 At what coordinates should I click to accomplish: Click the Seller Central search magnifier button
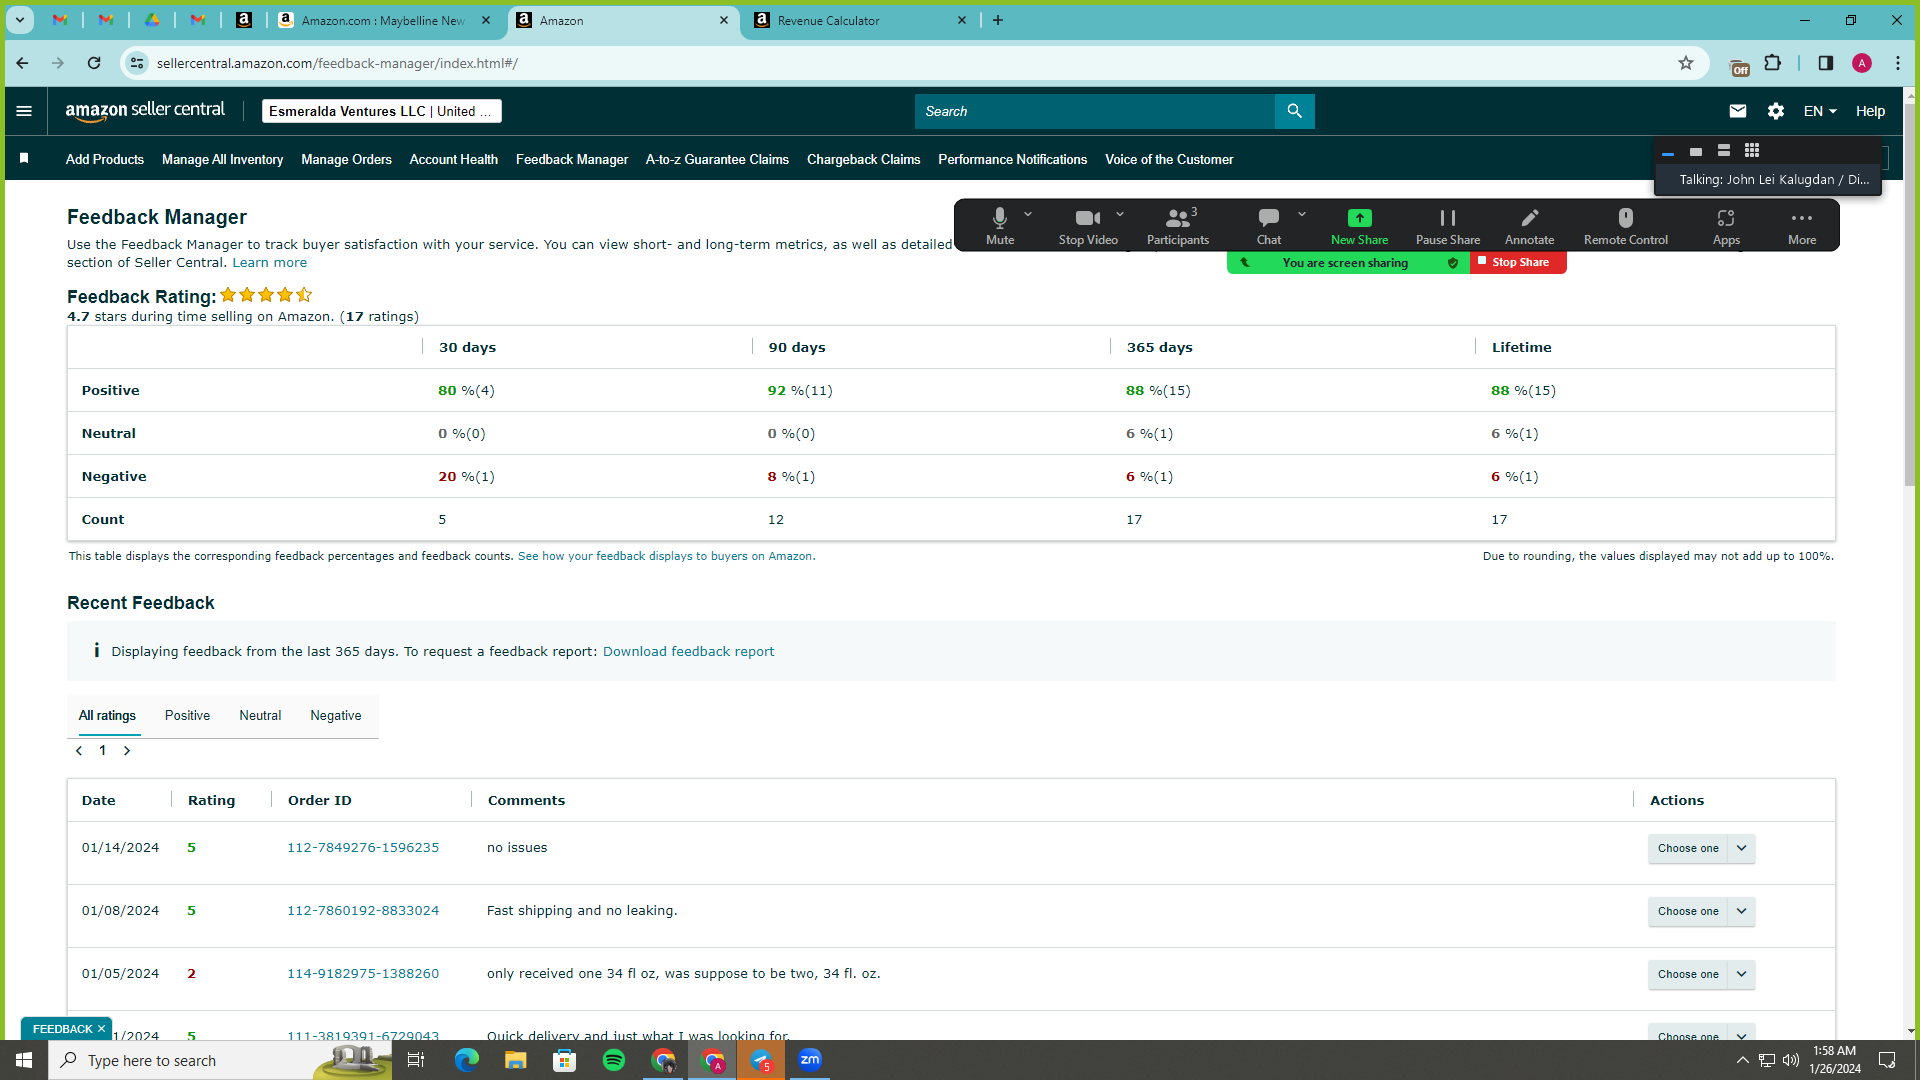pyautogui.click(x=1294, y=111)
